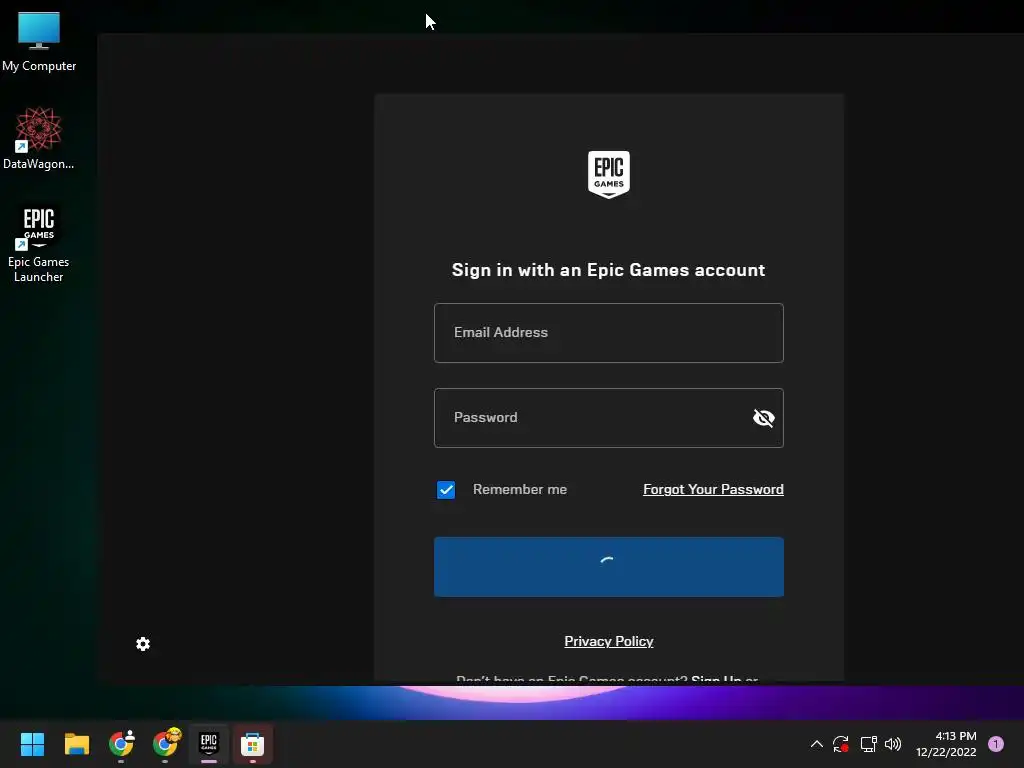The image size is (1024, 768).
Task: Open the taskbar clock and date
Action: (x=946, y=744)
